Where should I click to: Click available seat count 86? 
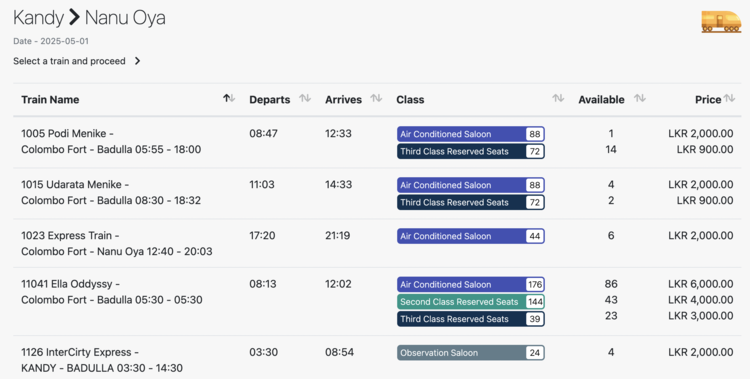pos(611,284)
